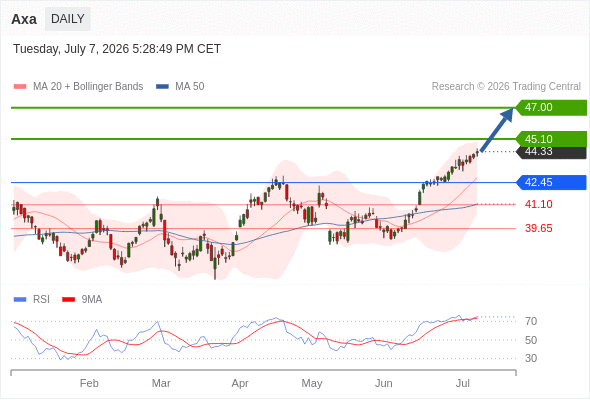Click Research © 2026 Trading Central credit

point(506,87)
